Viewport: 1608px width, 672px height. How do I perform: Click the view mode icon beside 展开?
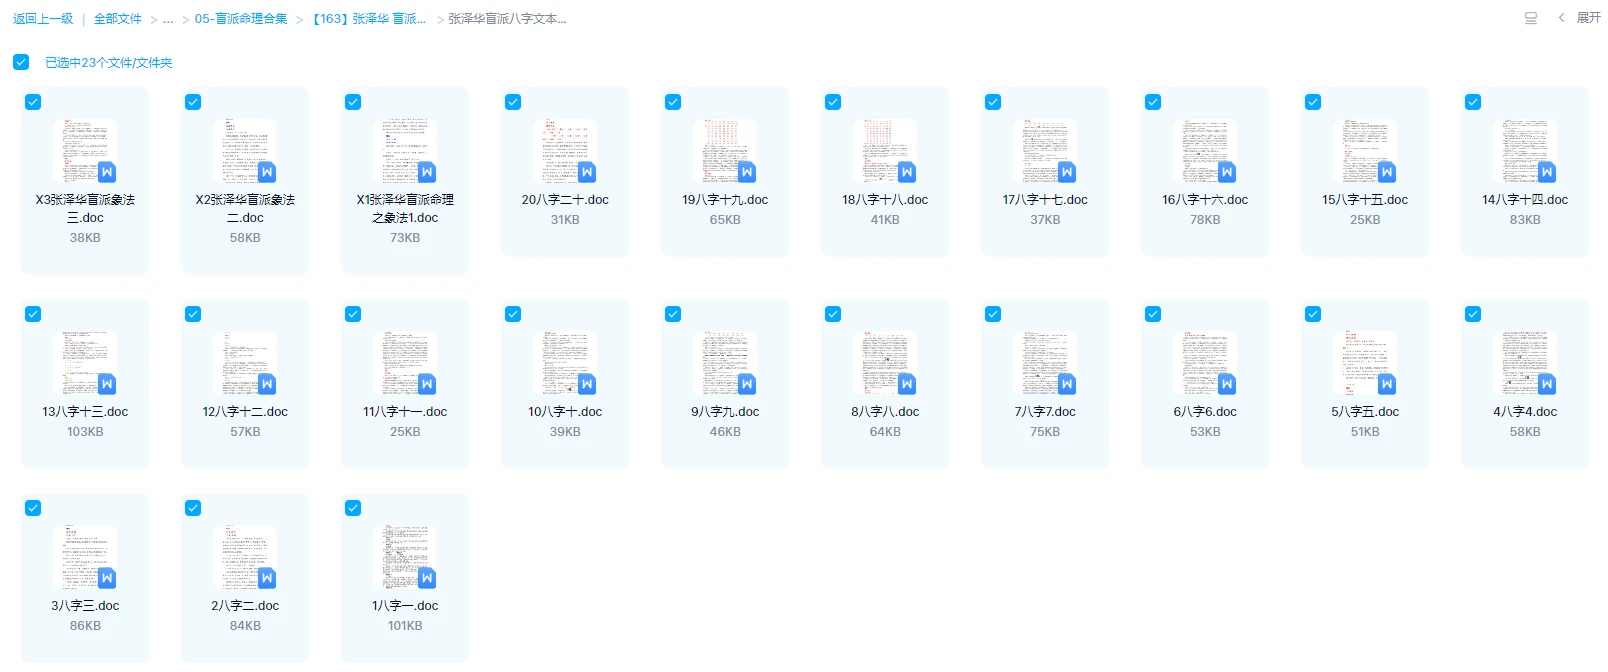tap(1530, 18)
